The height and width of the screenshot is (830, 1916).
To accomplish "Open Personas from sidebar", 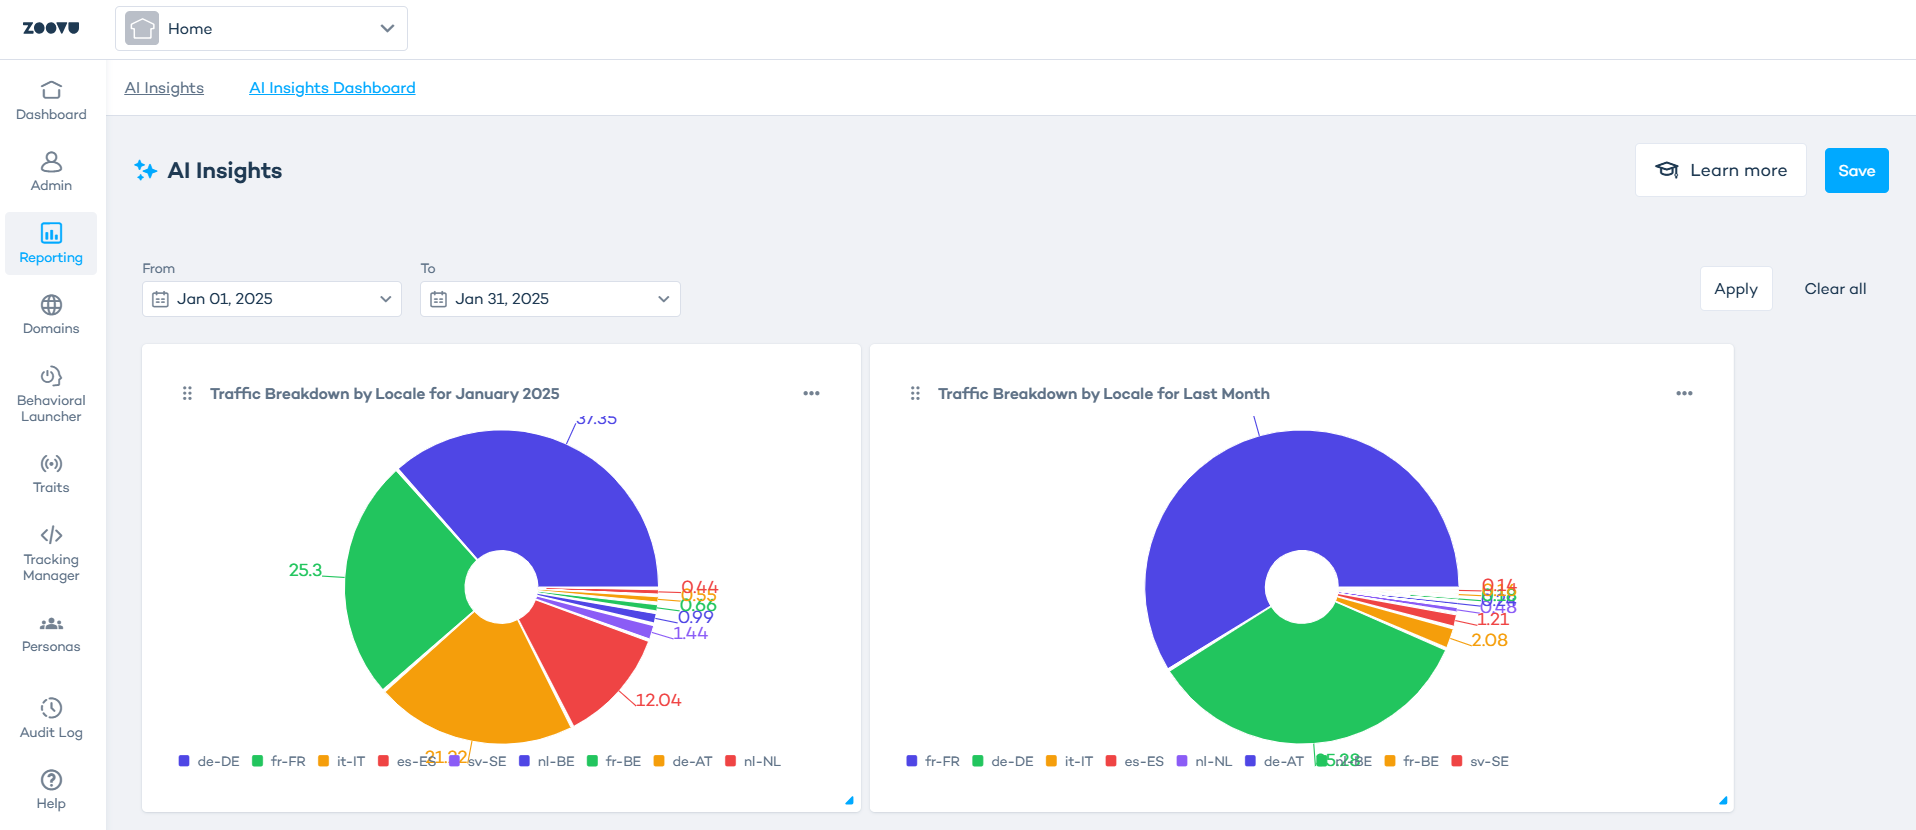I will click(51, 633).
